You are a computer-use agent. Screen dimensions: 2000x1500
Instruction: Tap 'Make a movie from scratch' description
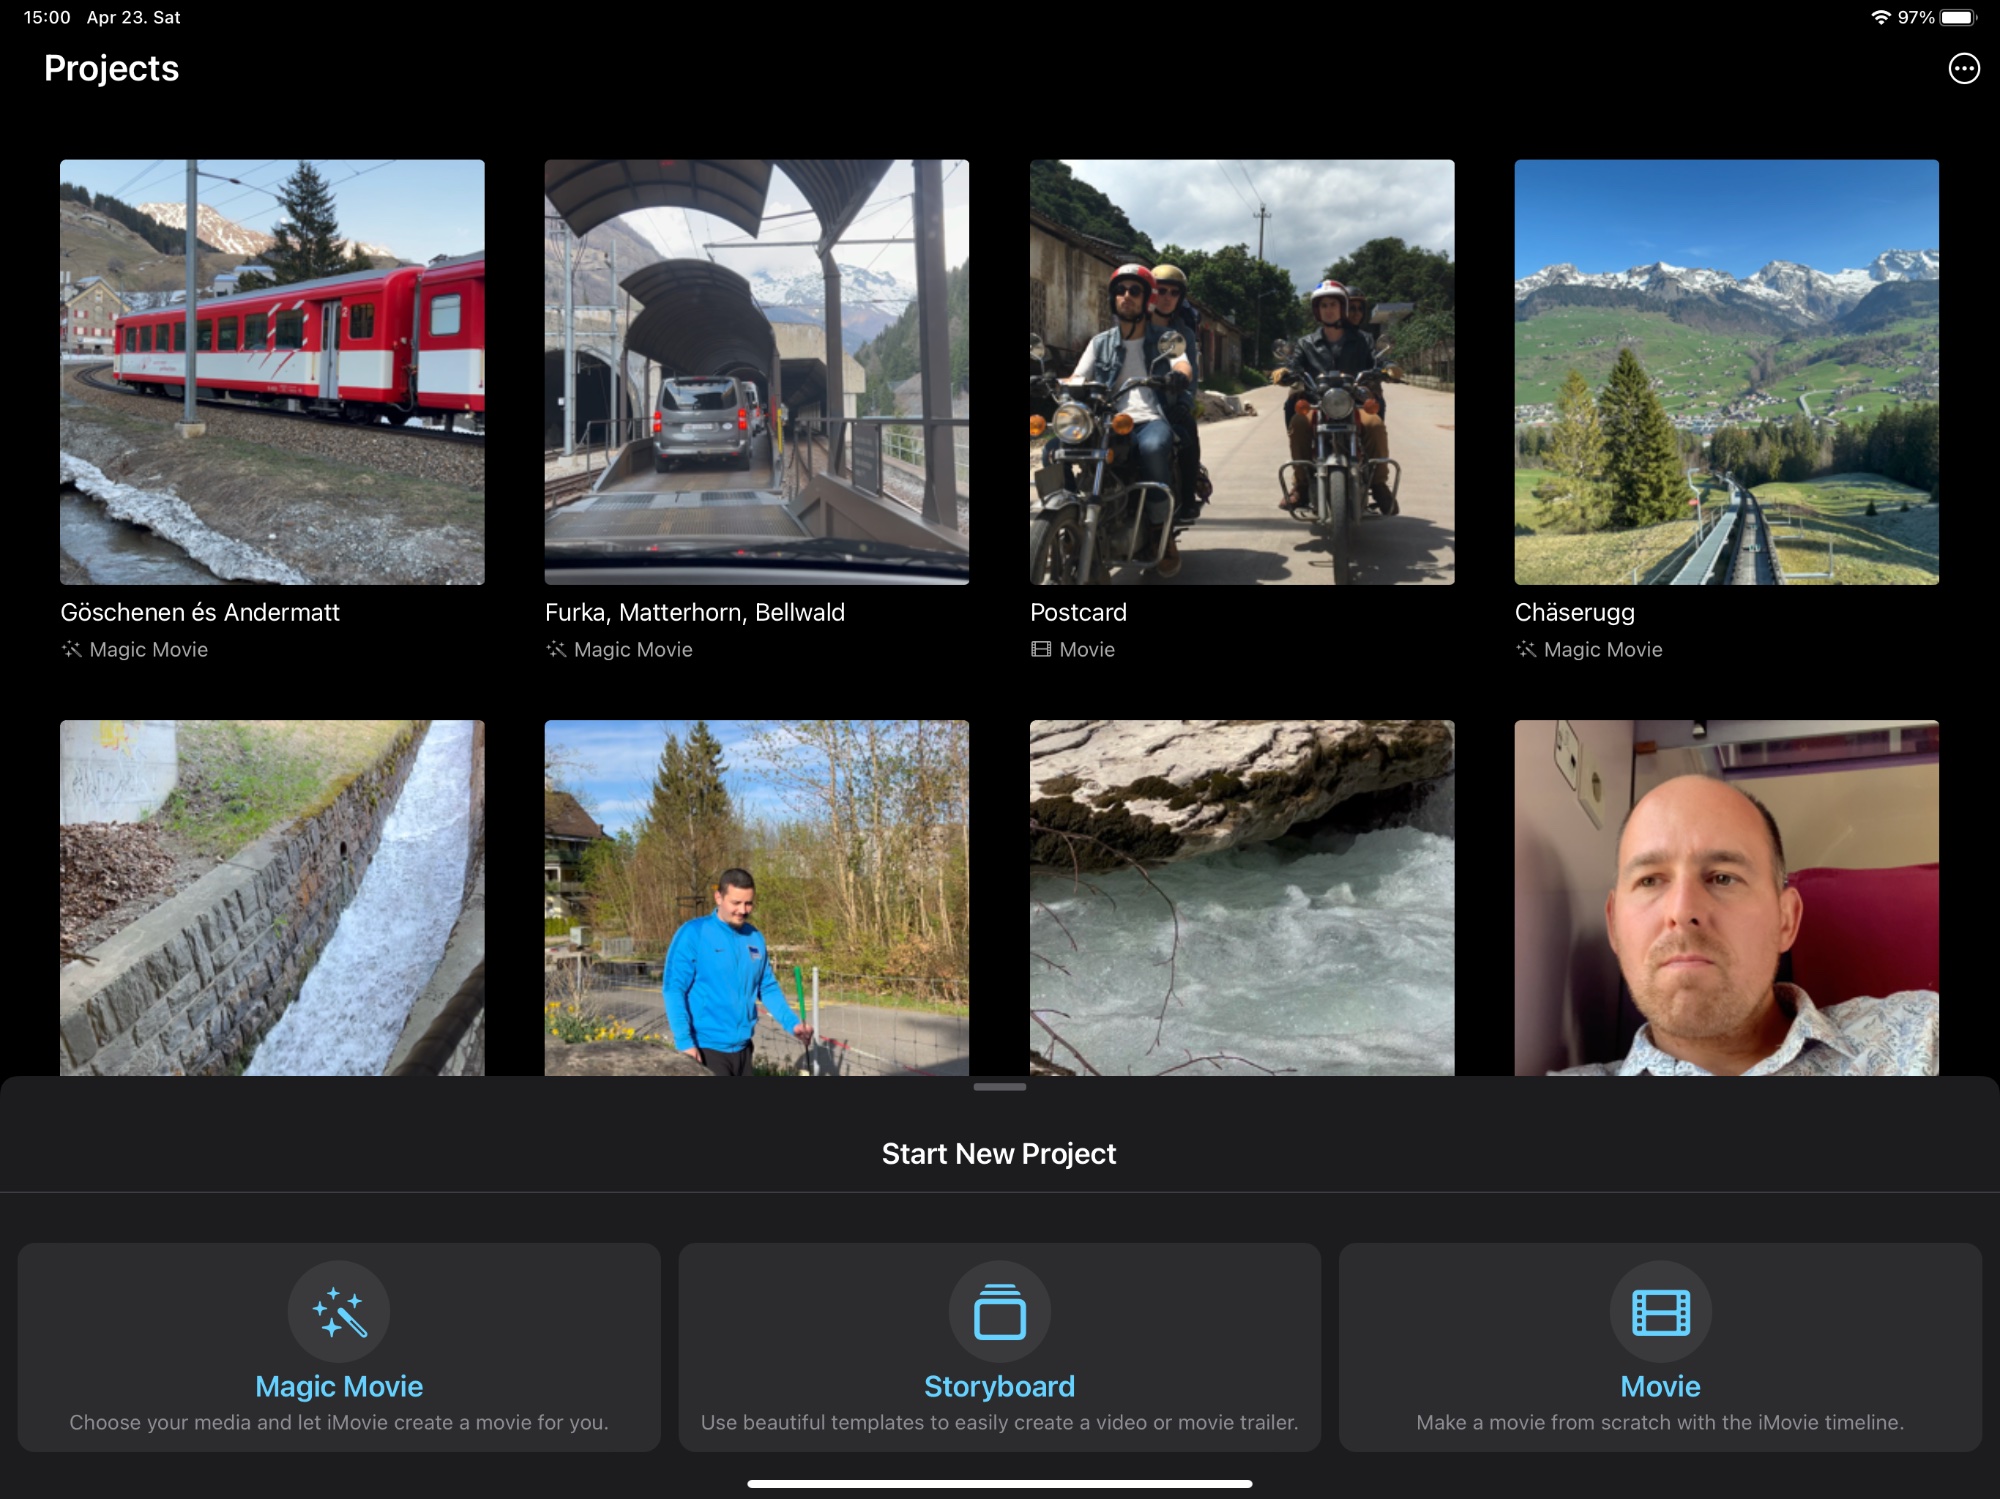click(1660, 1422)
